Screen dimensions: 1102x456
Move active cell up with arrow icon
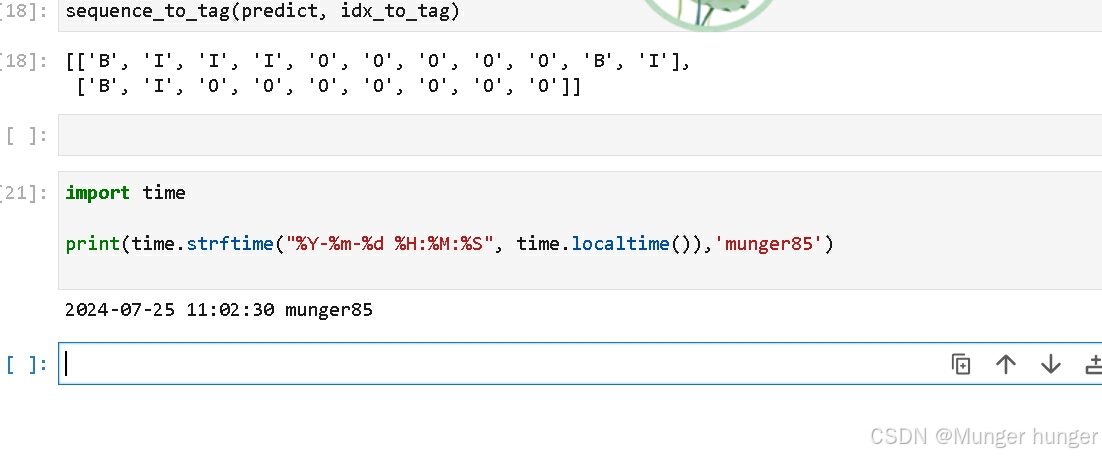click(x=1006, y=364)
